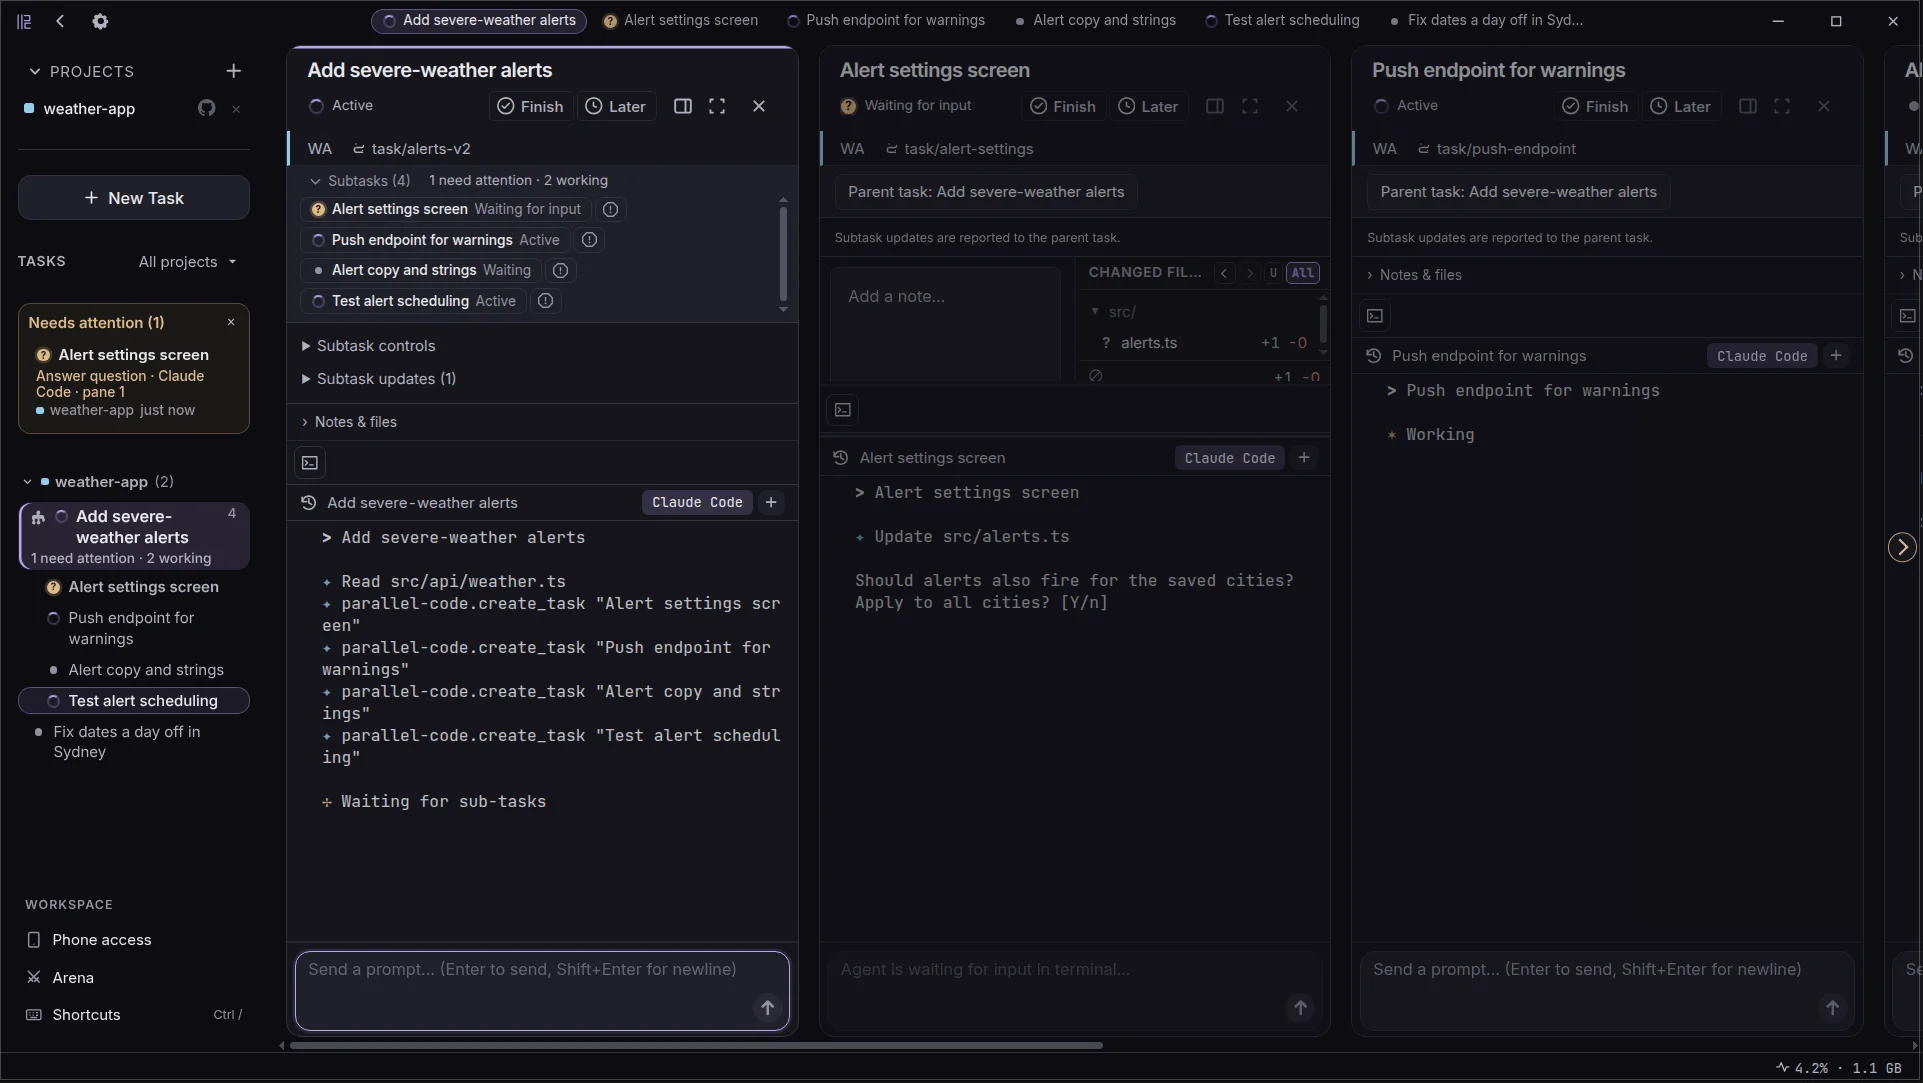The image size is (1923, 1083).
Task: Go back with the title bar arrow
Action: 60,21
